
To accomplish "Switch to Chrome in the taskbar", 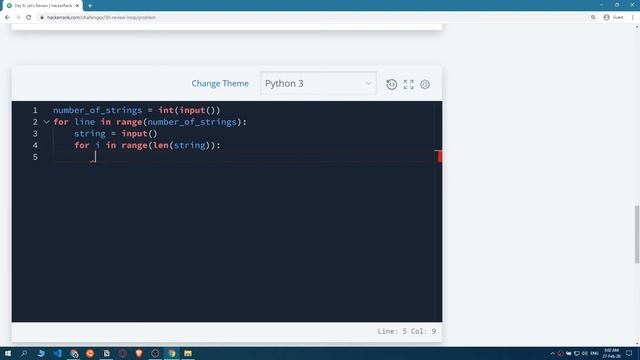I will 172,353.
